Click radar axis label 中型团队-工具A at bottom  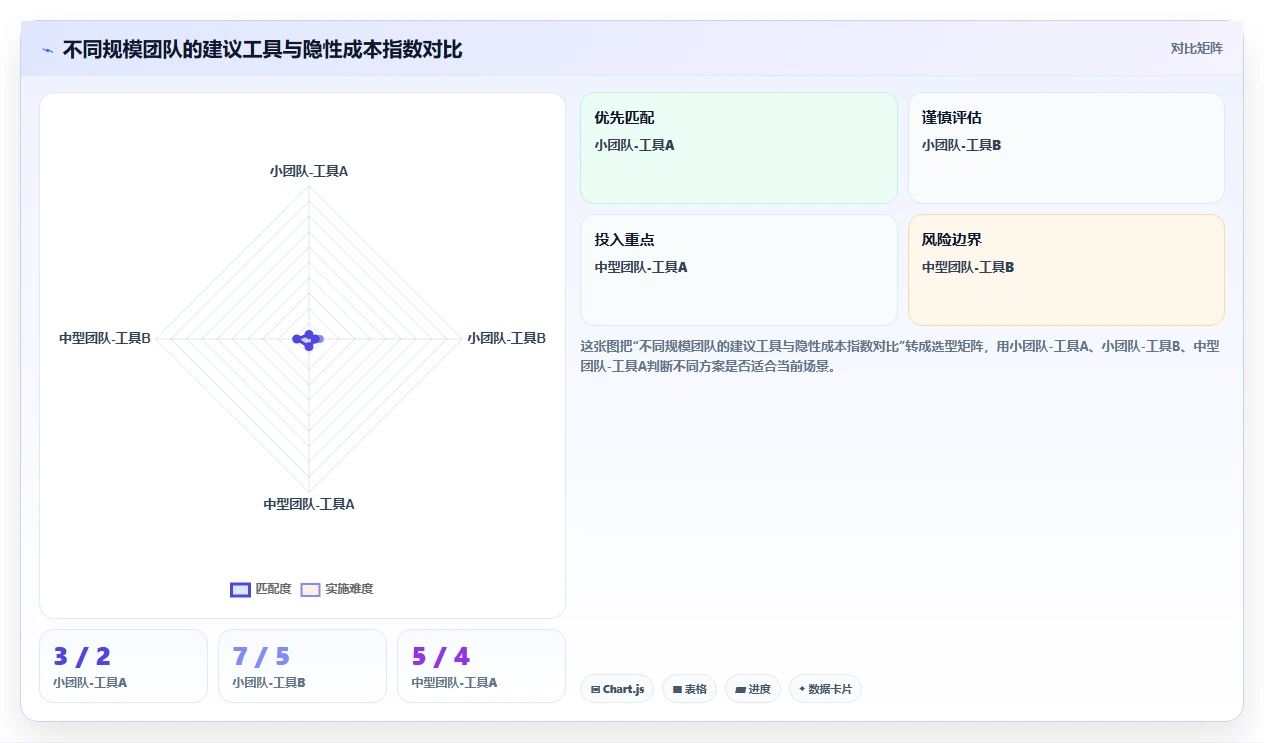[309, 504]
